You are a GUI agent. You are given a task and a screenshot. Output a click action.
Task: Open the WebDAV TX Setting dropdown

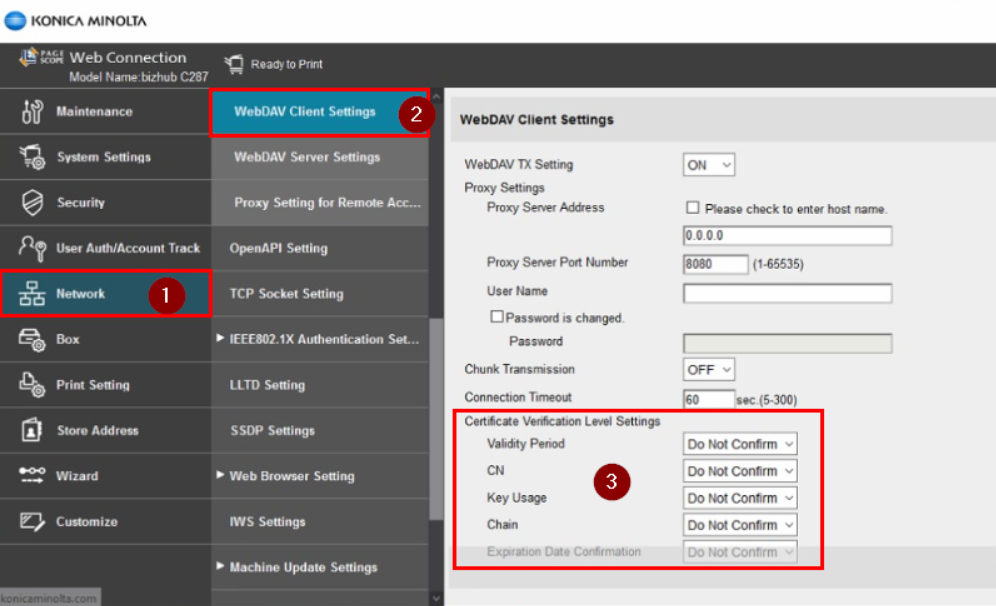pyautogui.click(x=709, y=165)
